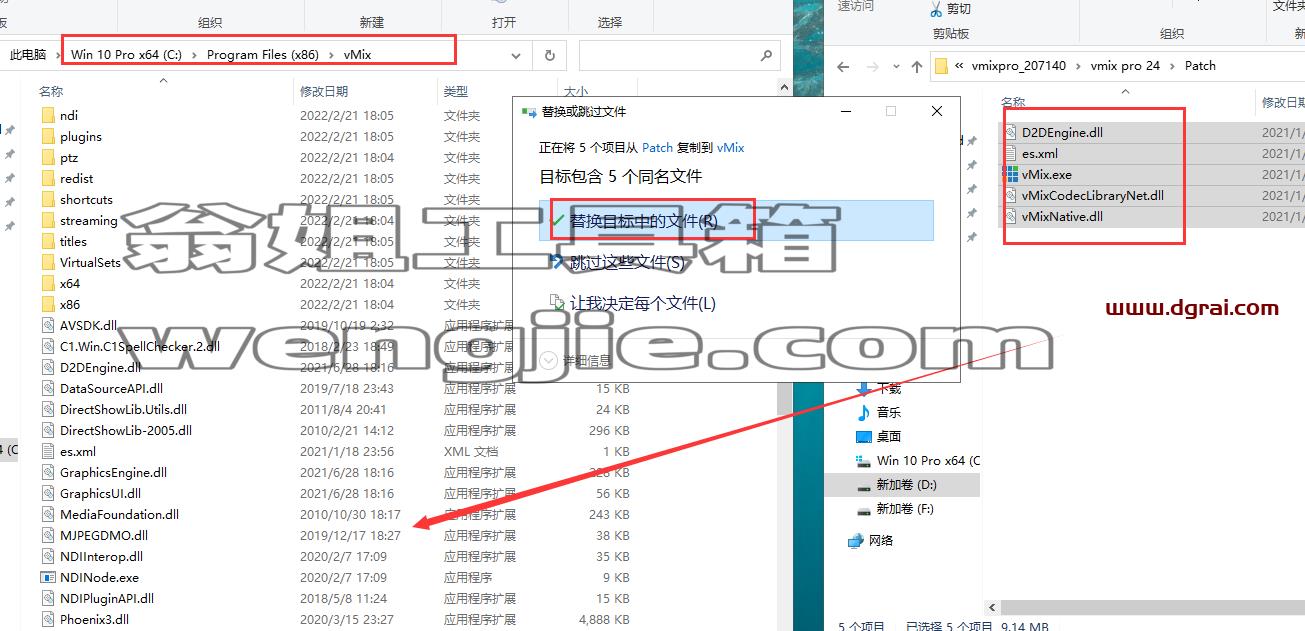The width and height of the screenshot is (1305, 631).
Task: Go up one level in Patch window
Action: click(x=916, y=67)
